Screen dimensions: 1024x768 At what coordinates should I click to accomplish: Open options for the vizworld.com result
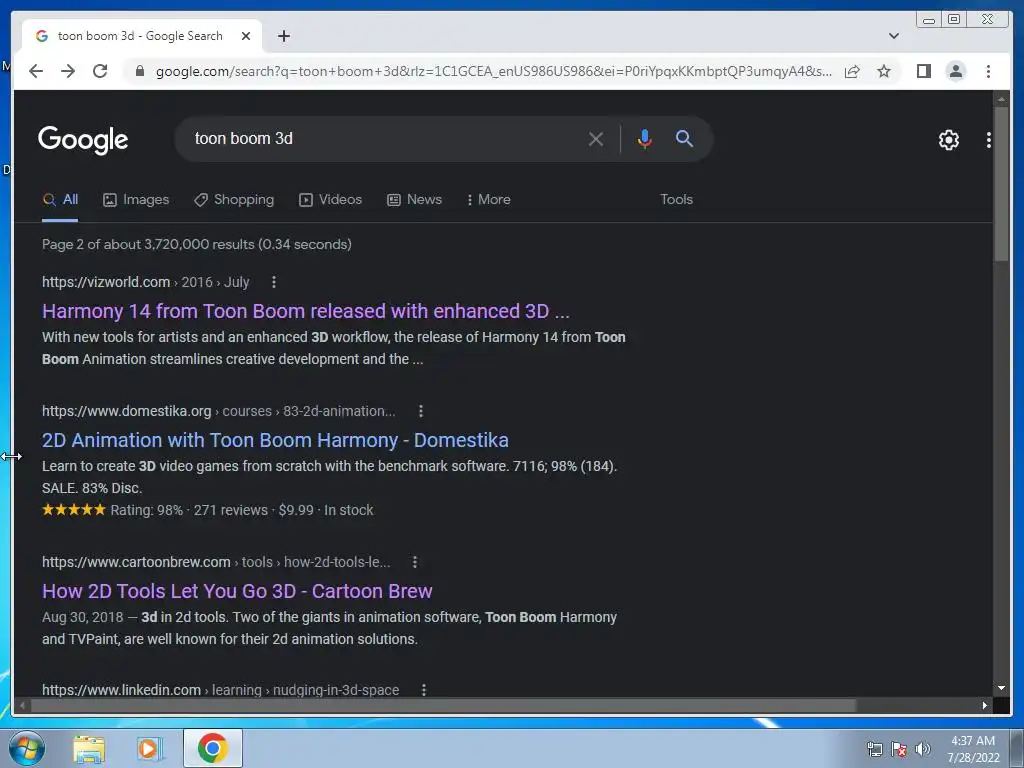coord(274,282)
